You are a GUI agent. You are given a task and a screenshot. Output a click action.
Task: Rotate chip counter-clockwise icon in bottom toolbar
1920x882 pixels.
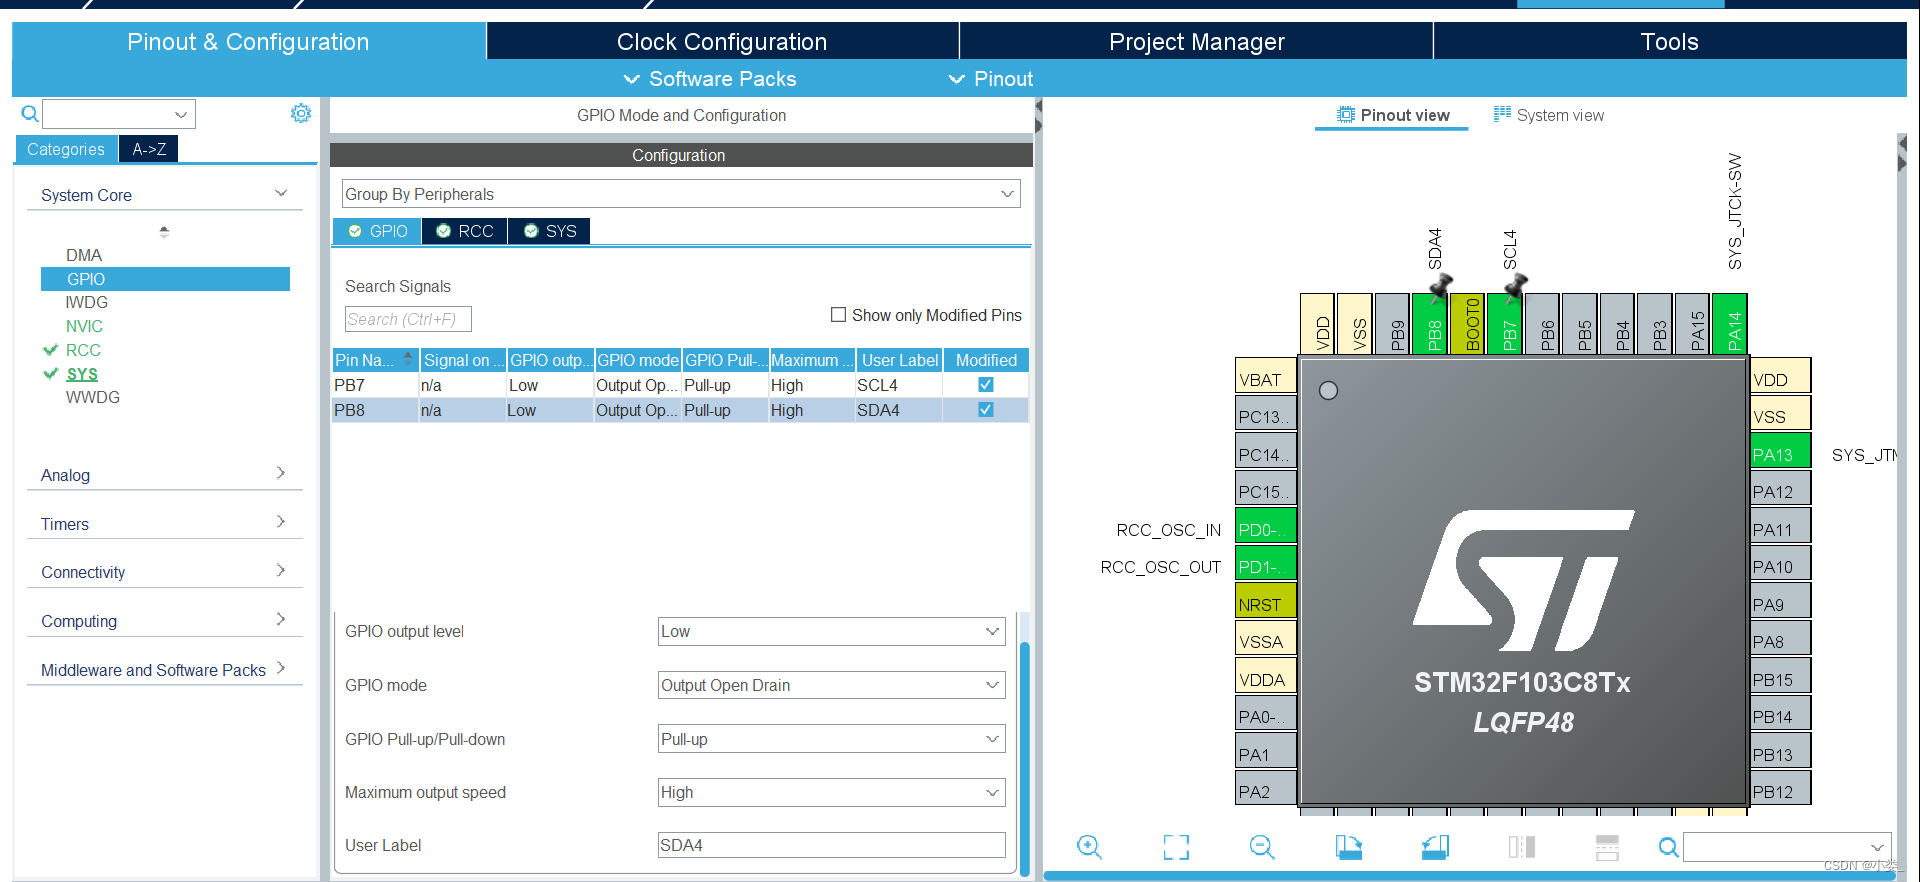pos(1435,847)
